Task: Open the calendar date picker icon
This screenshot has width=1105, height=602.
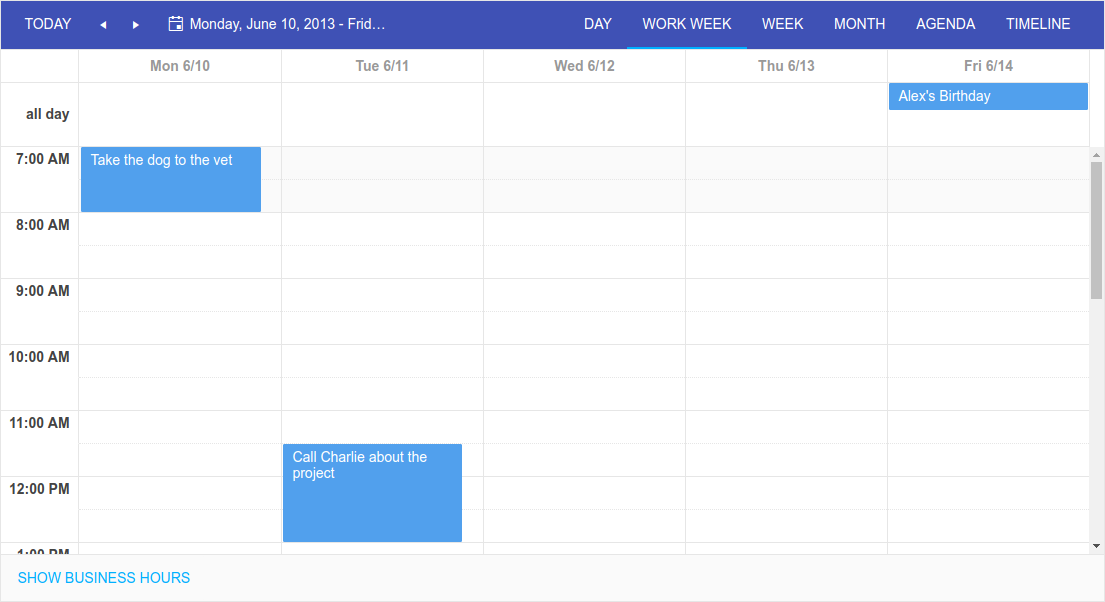Action: click(x=175, y=24)
